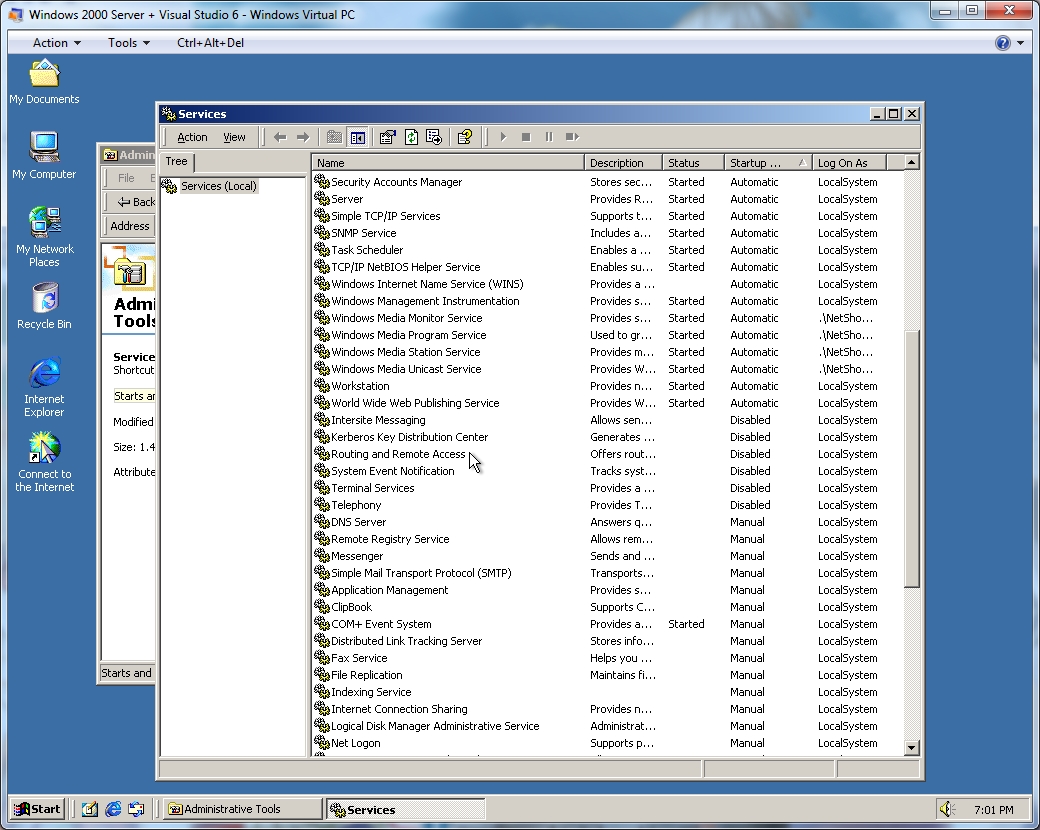Click the scroll down arrow in services list
1040x830 pixels.
point(911,747)
